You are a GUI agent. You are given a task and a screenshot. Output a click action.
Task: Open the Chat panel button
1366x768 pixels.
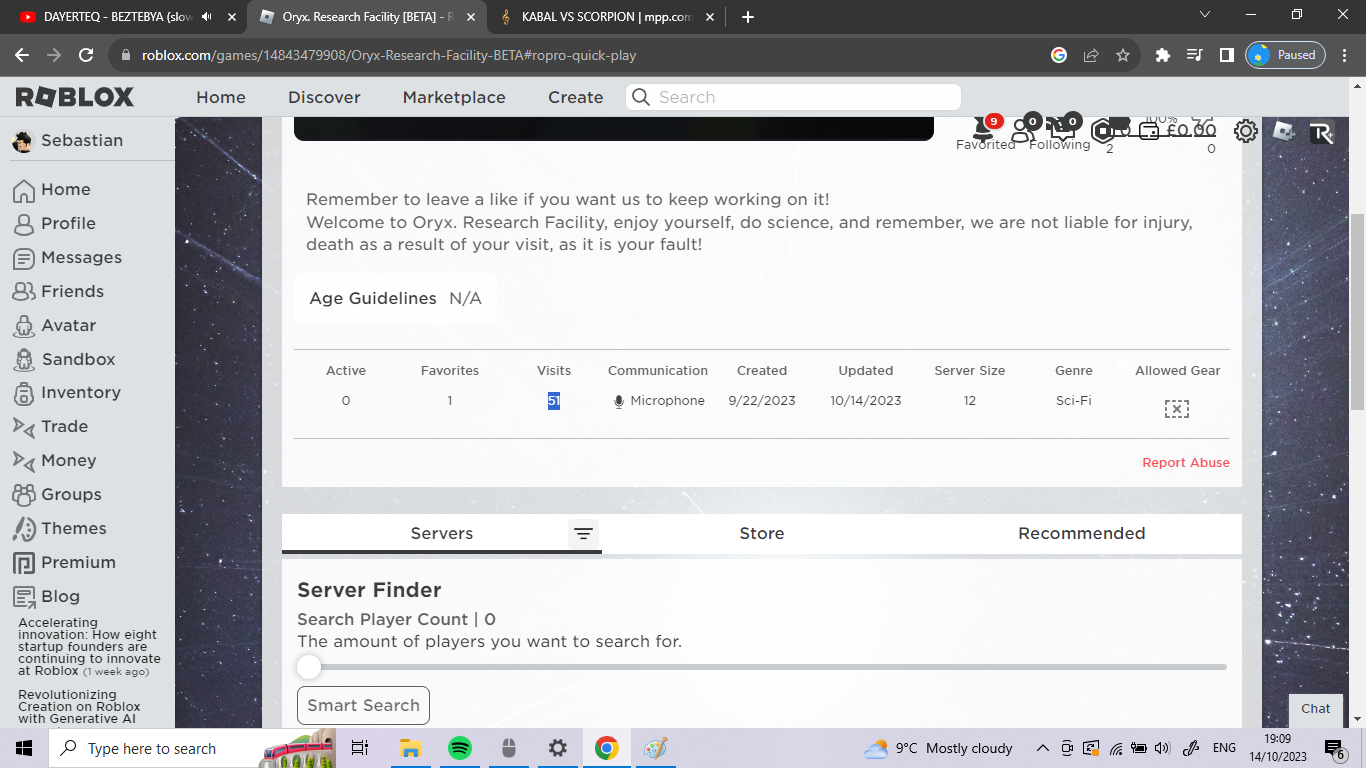pos(1315,708)
